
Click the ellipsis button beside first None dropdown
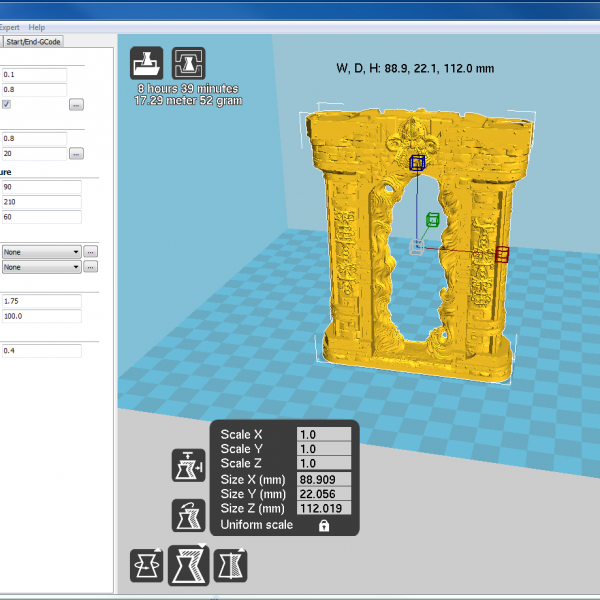[x=90, y=252]
